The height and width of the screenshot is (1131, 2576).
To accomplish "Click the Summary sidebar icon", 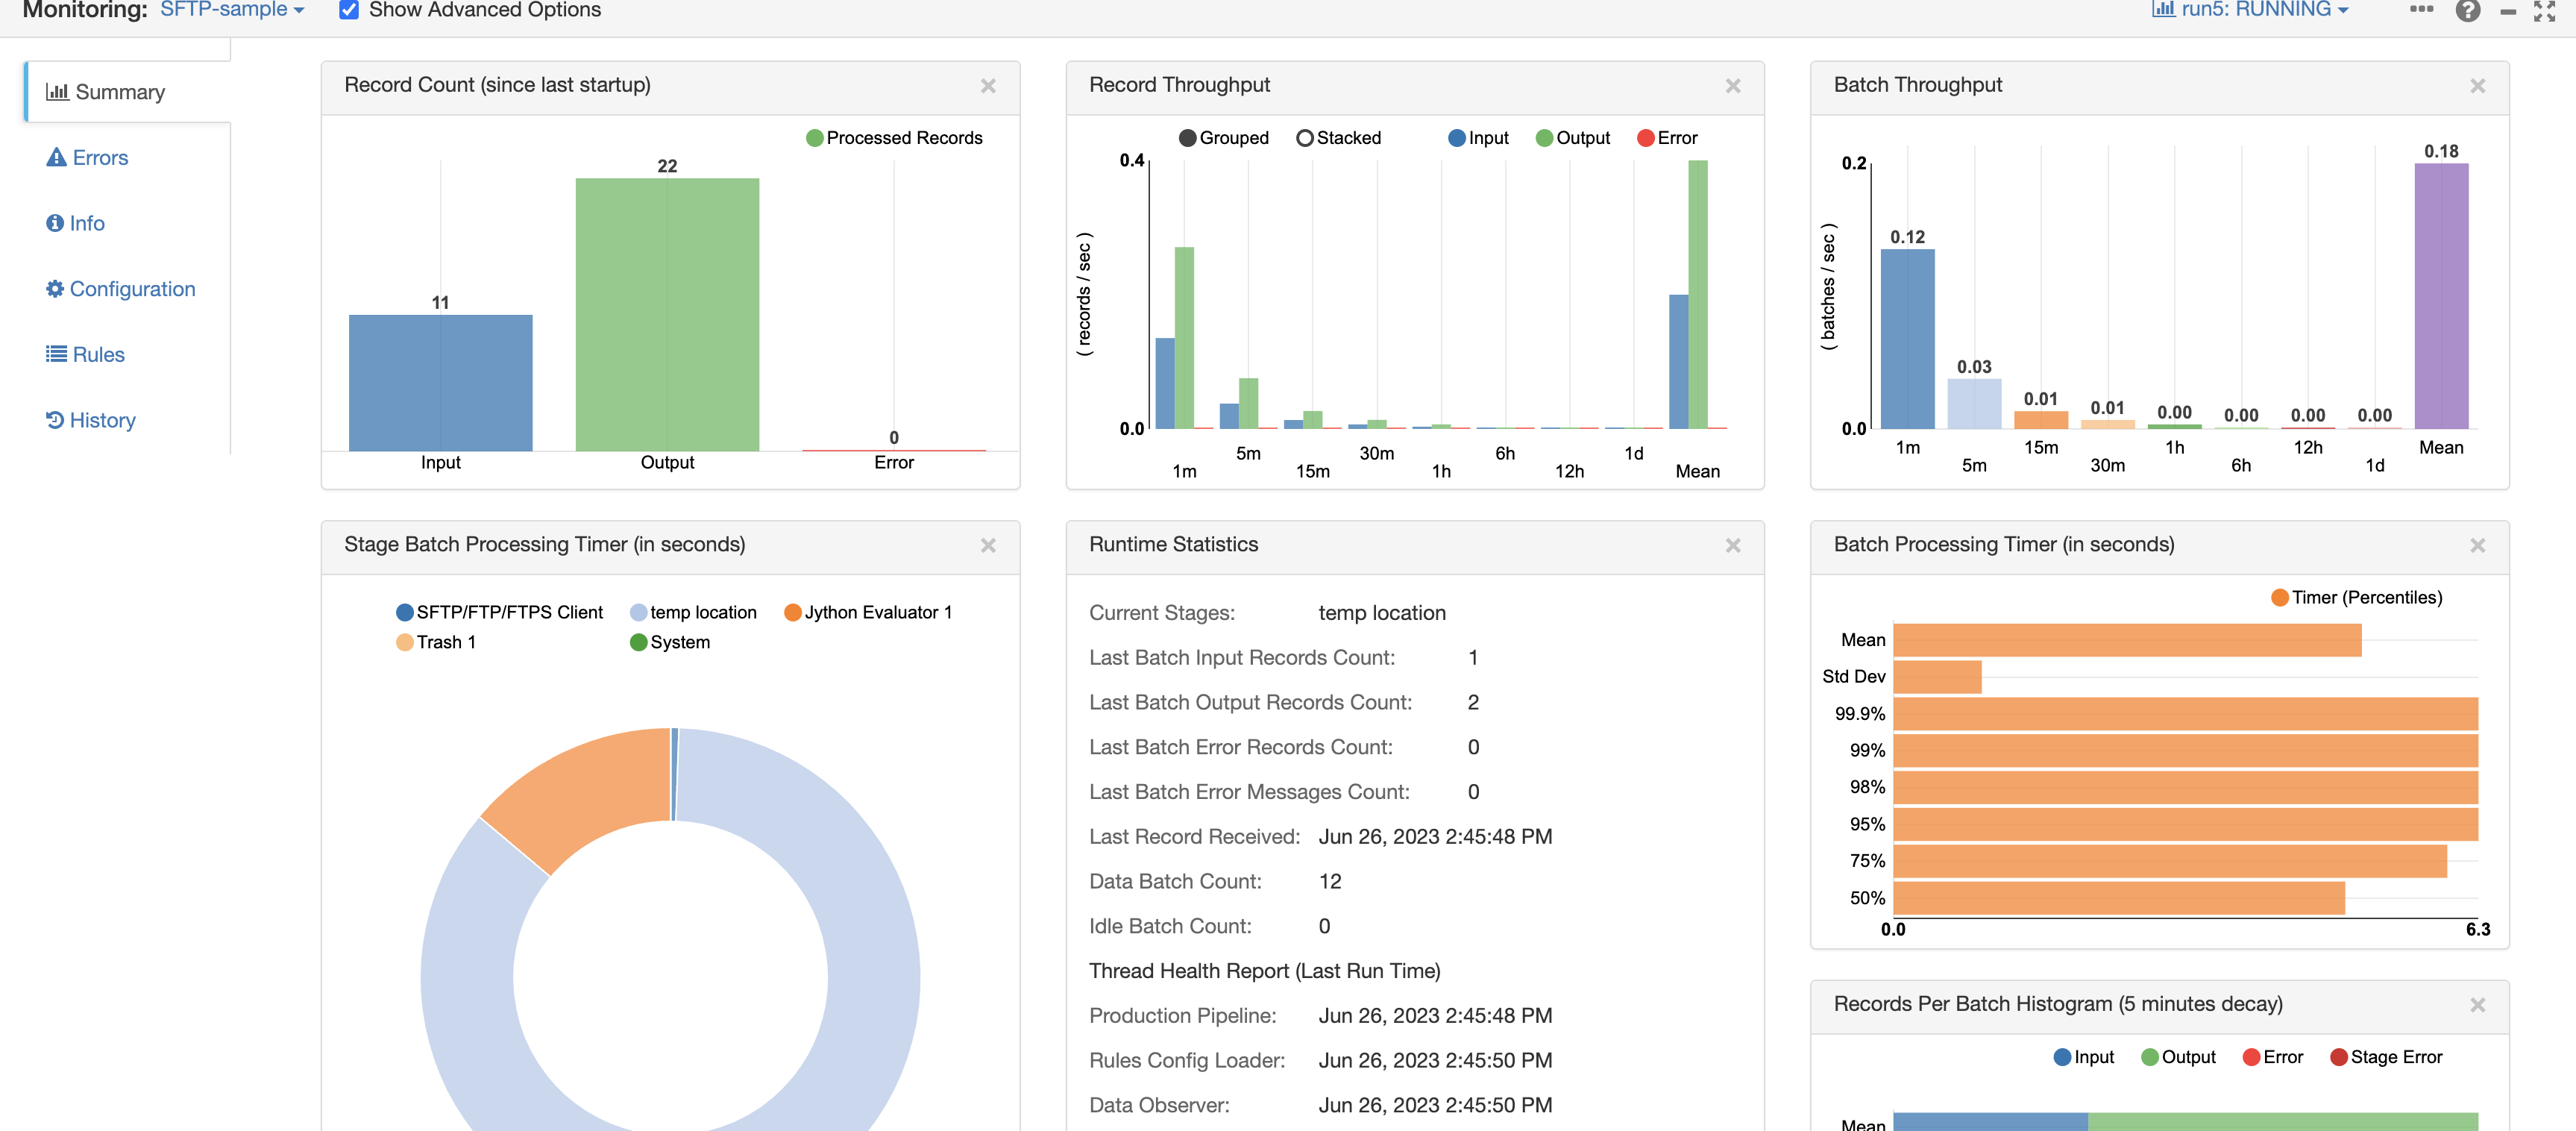I will coord(59,90).
